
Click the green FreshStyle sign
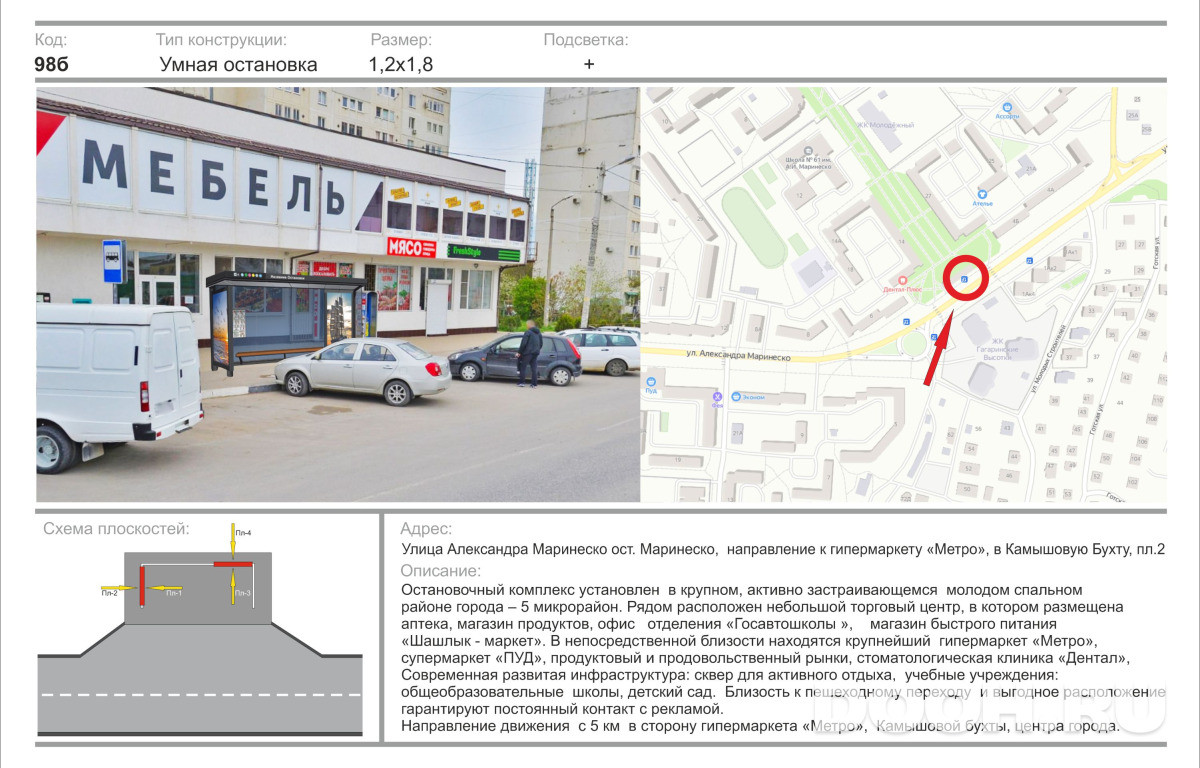coord(484,252)
